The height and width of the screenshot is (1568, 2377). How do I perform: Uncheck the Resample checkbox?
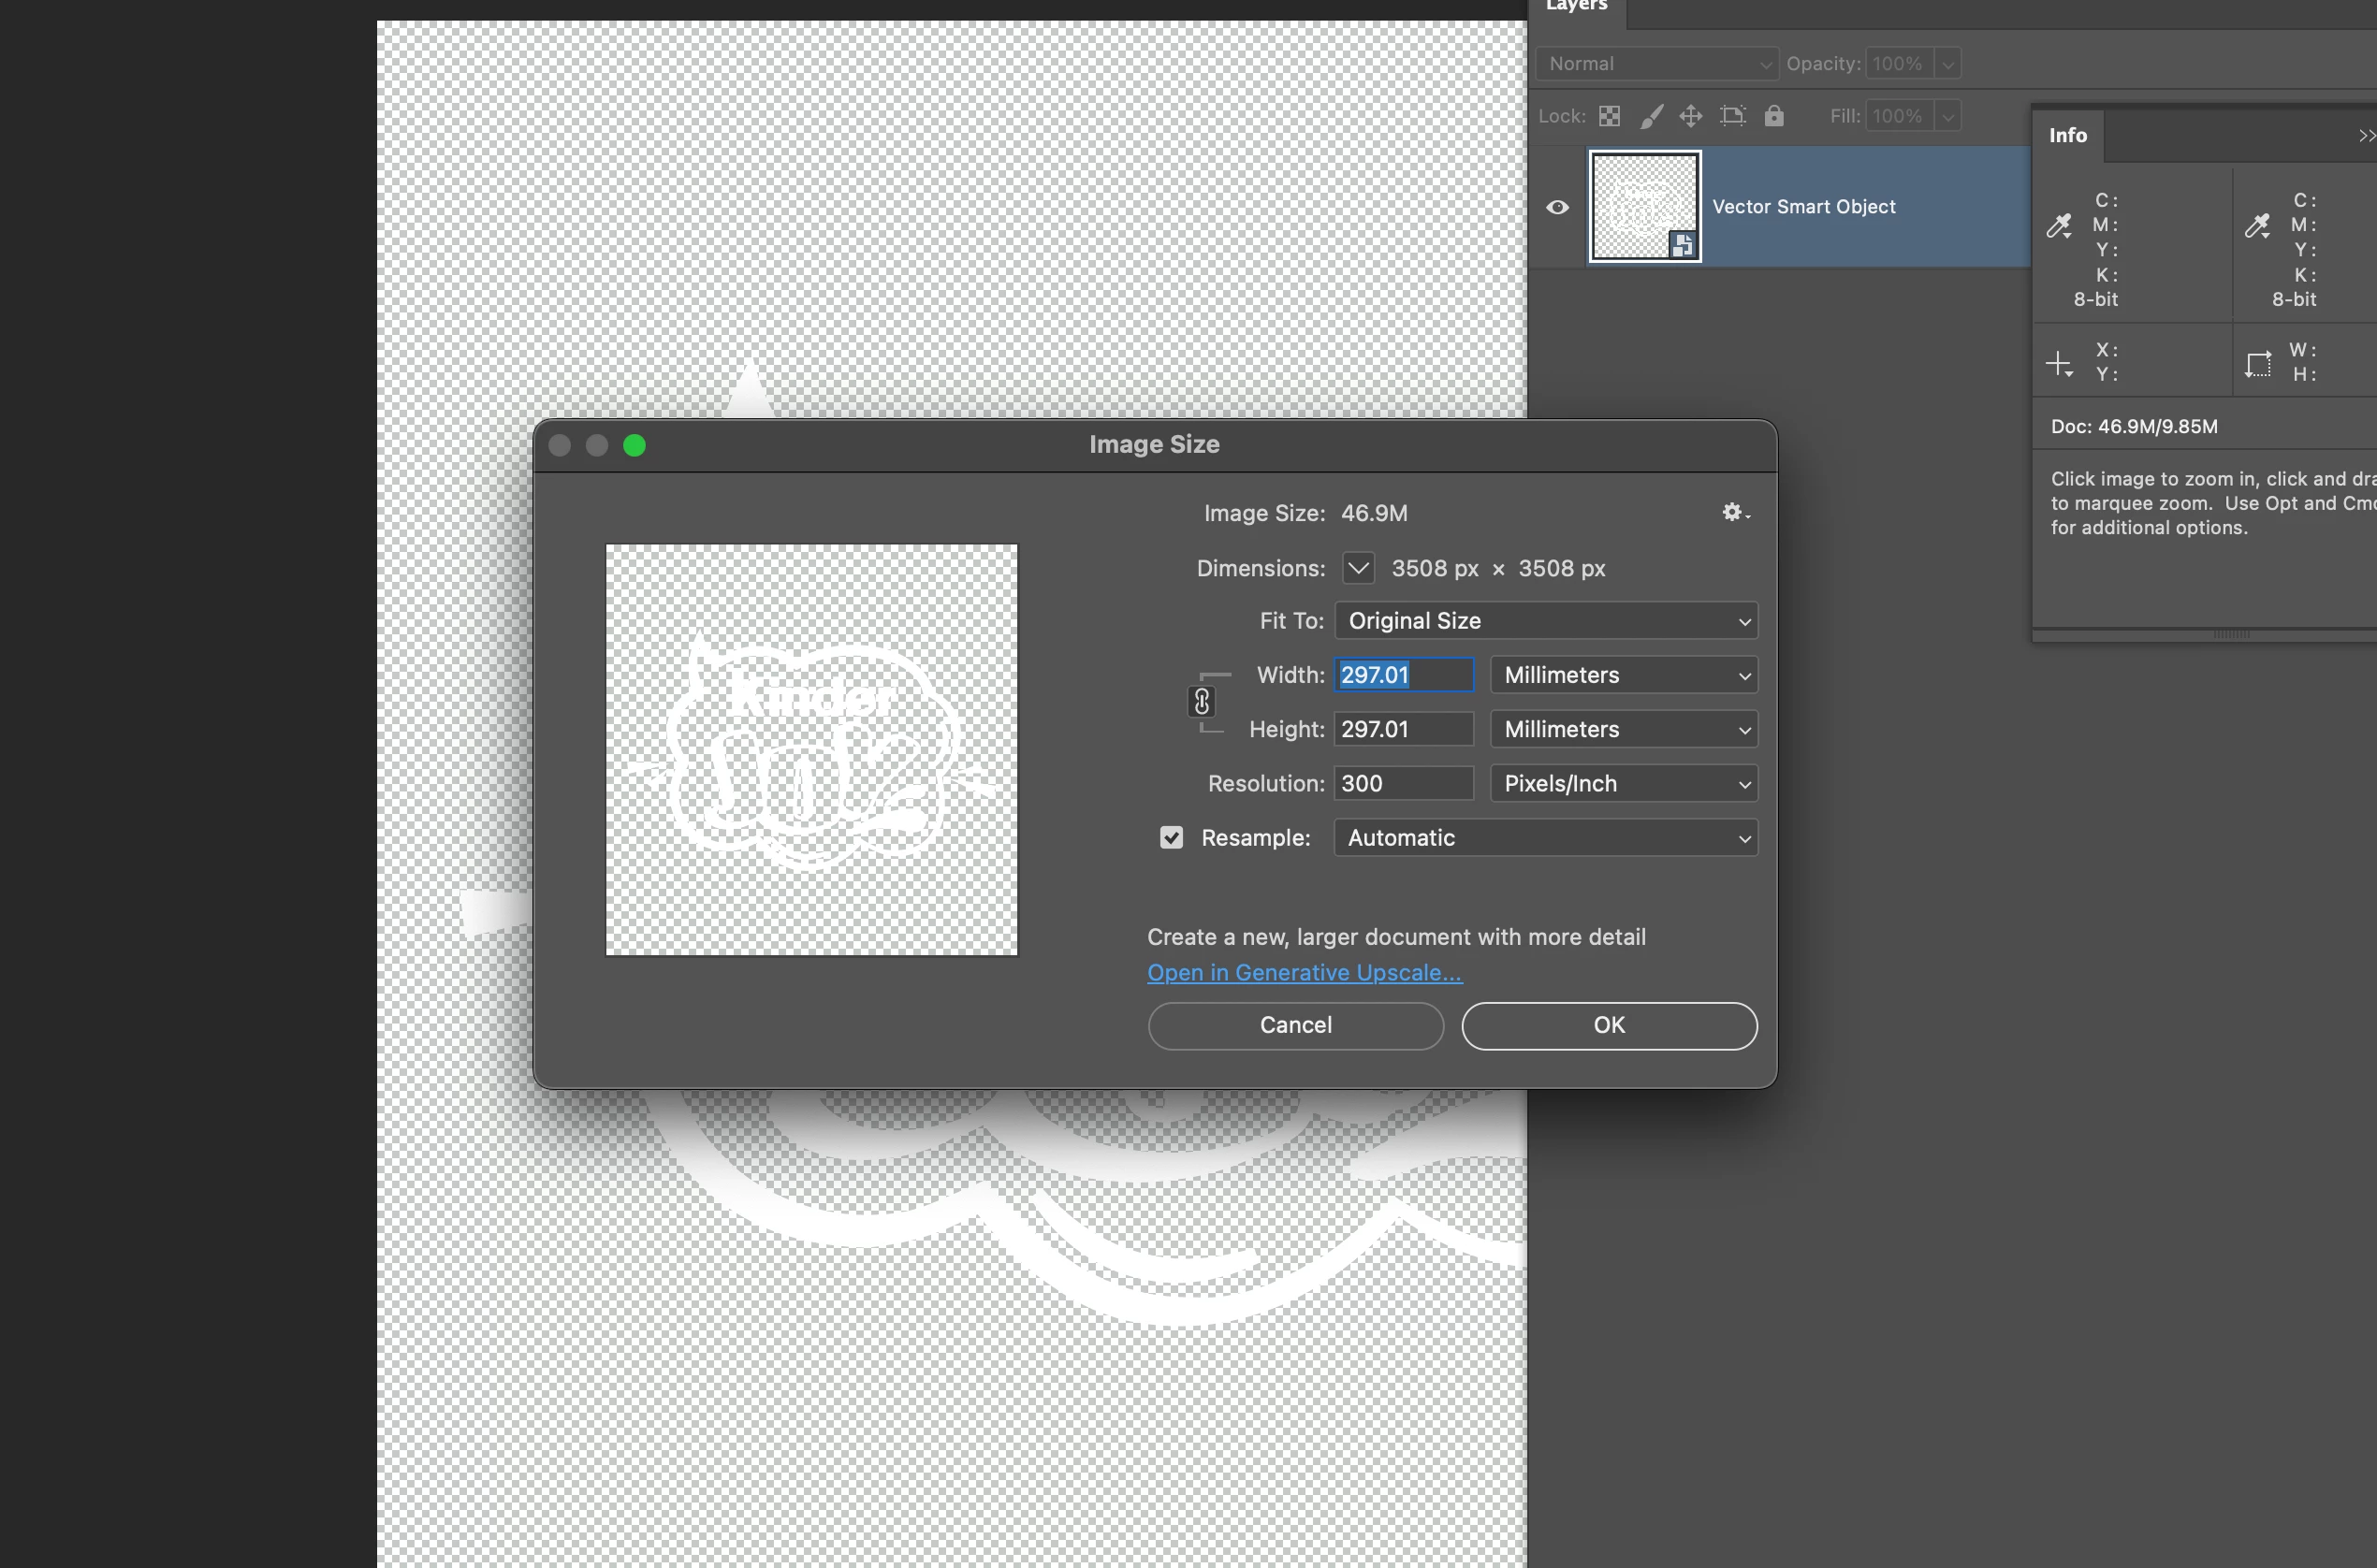(1171, 838)
